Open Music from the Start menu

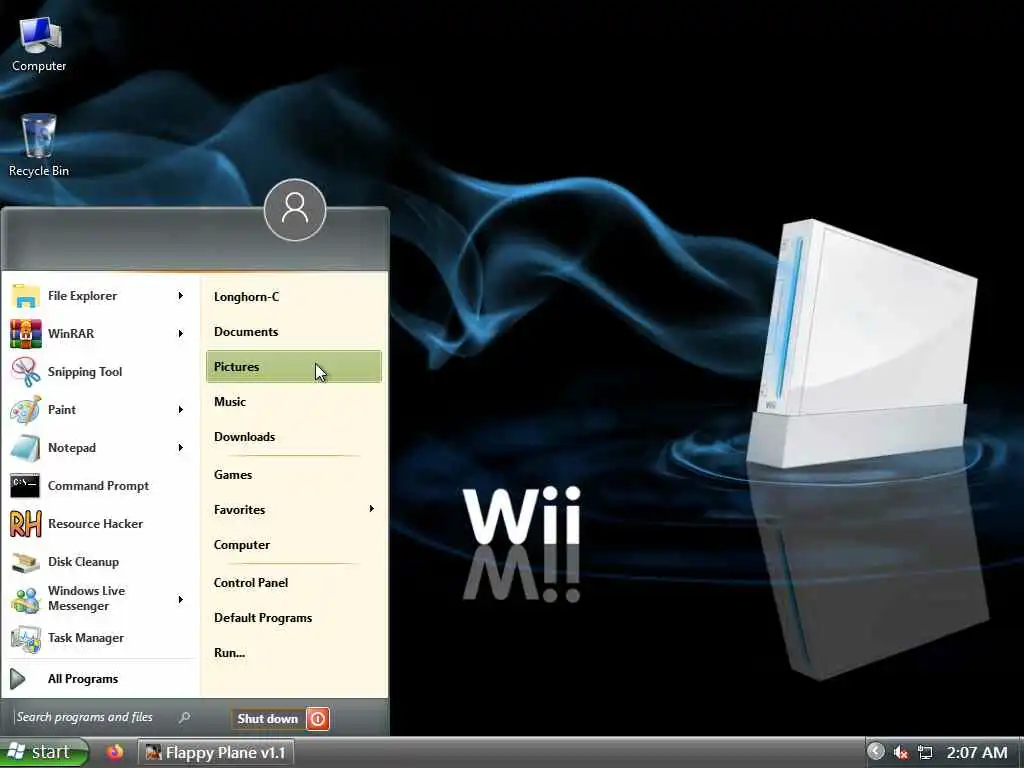pyautogui.click(x=294, y=402)
